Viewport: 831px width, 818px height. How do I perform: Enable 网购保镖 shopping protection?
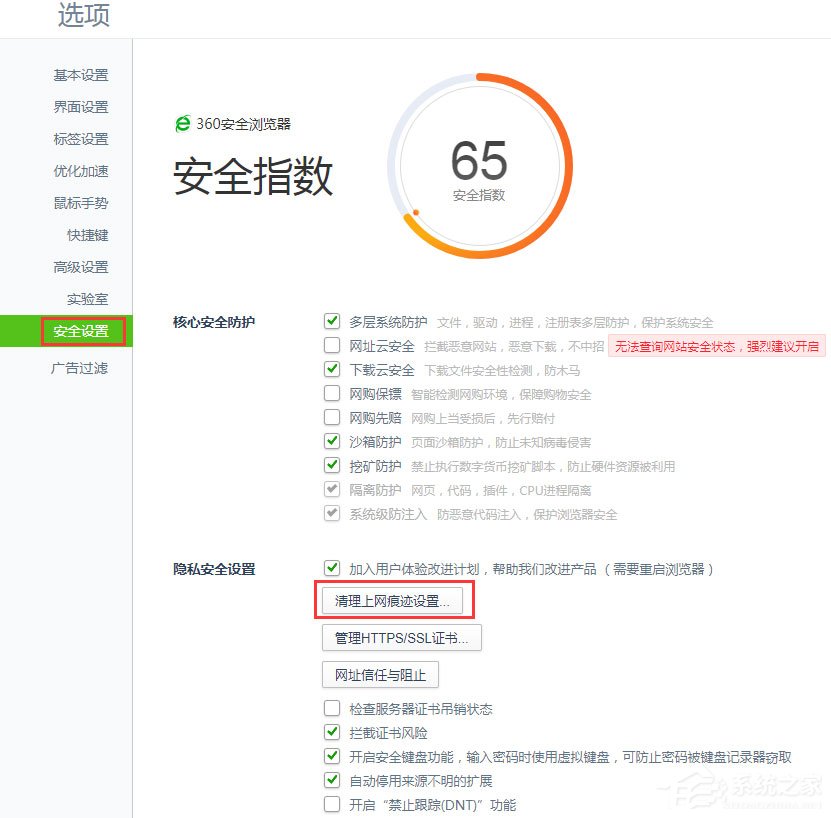331,393
